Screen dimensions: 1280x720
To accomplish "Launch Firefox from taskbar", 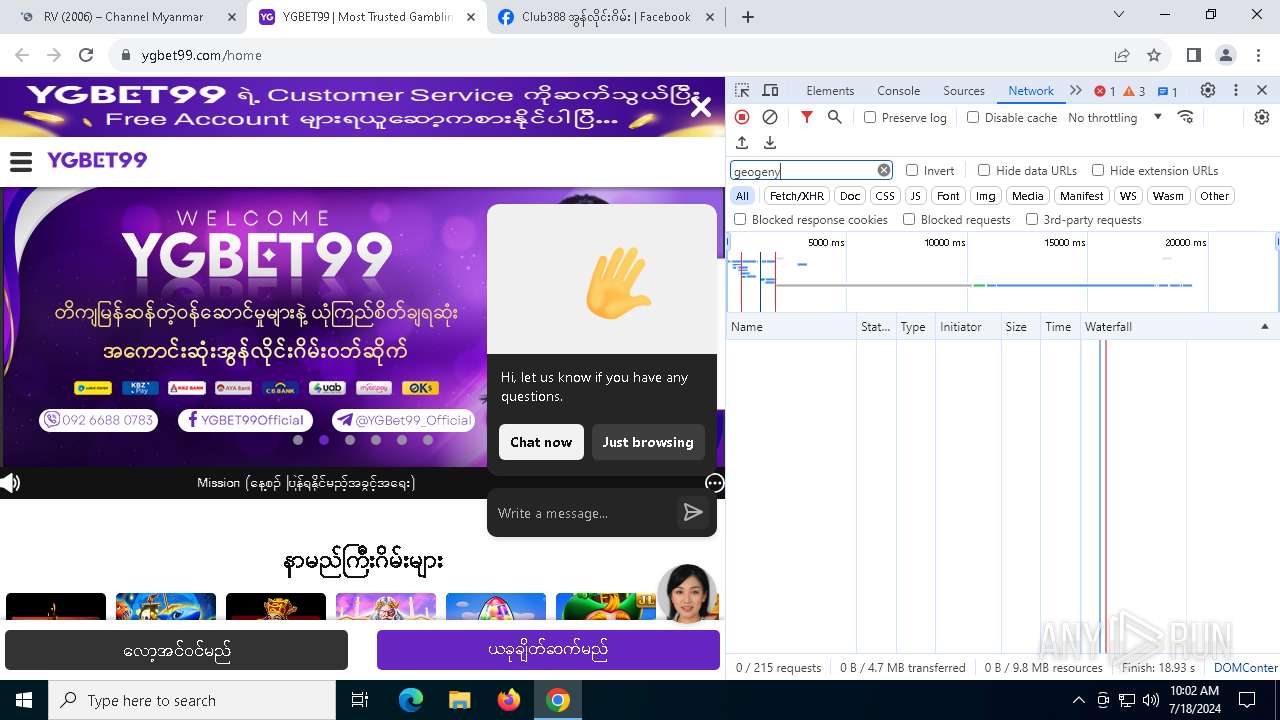I will click(x=509, y=700).
